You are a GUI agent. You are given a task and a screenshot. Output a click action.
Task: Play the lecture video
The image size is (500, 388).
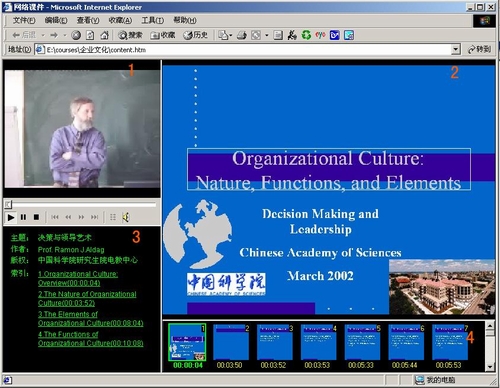[11, 217]
